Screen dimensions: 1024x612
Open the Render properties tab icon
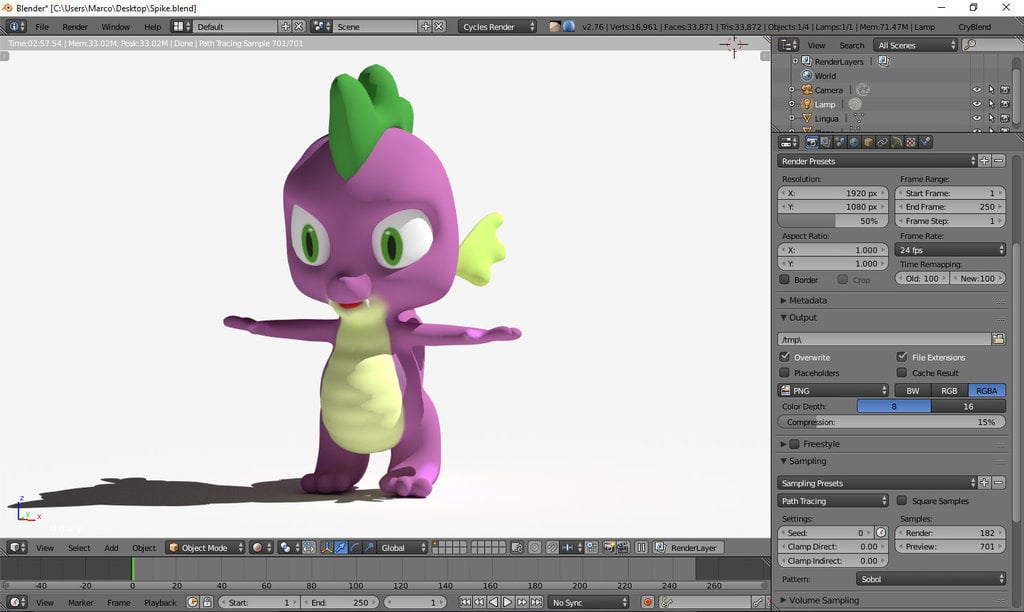click(812, 142)
